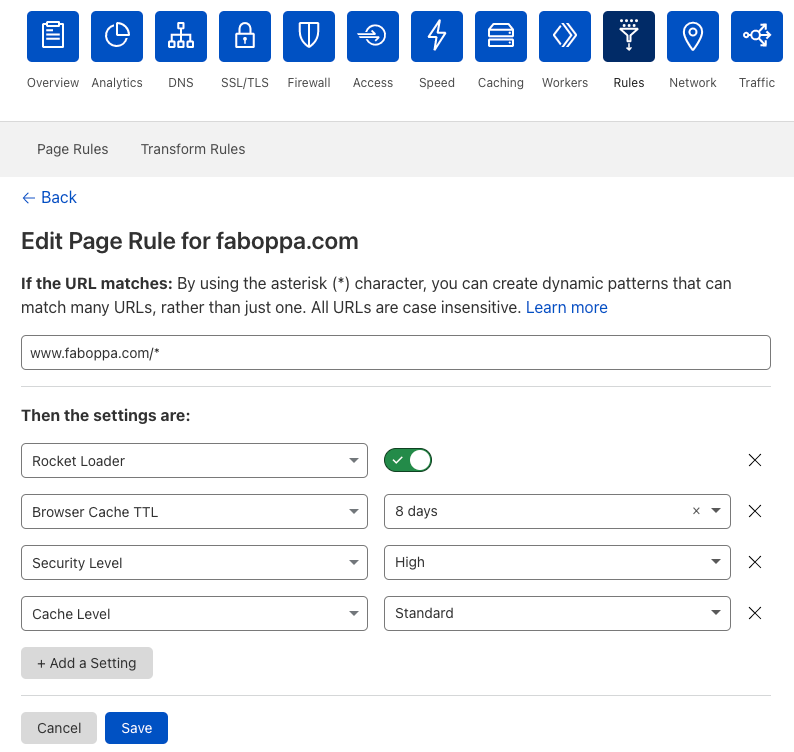Clear the 8 days value with small x
Screen dimensions: 794x752
pos(696,511)
